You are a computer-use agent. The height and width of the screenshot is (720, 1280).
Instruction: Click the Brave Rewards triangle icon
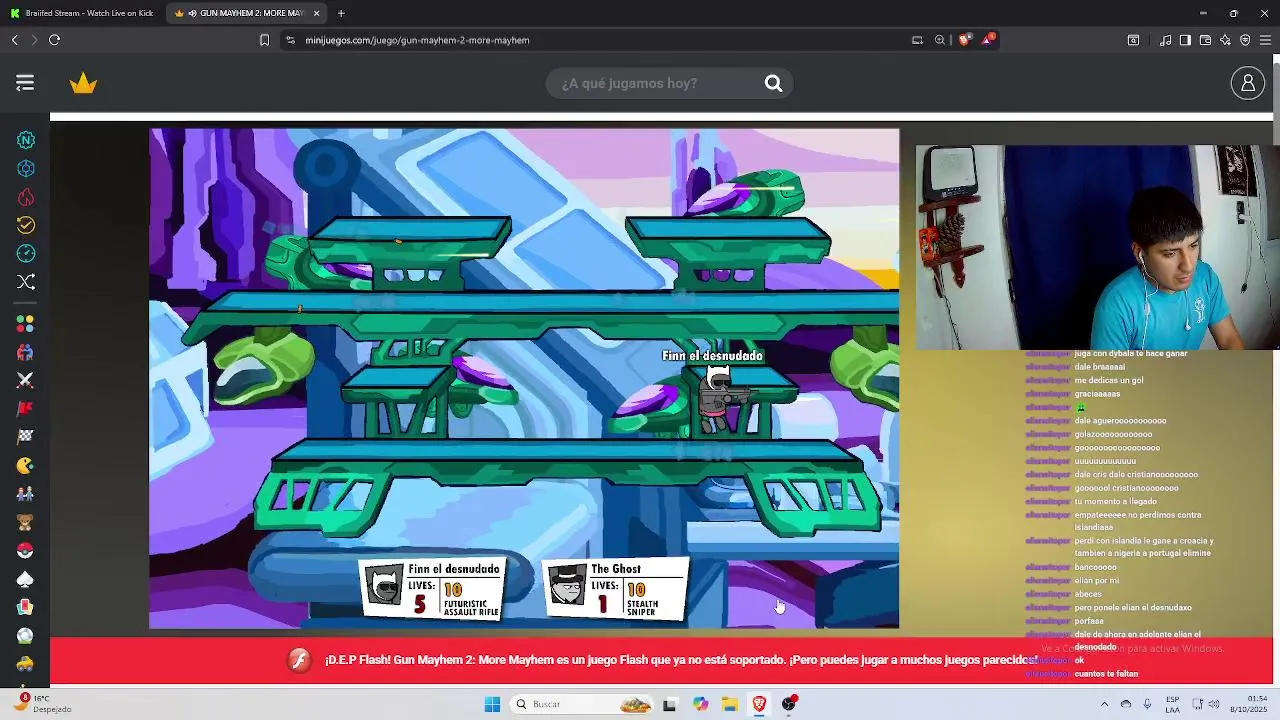pyautogui.click(x=988, y=40)
